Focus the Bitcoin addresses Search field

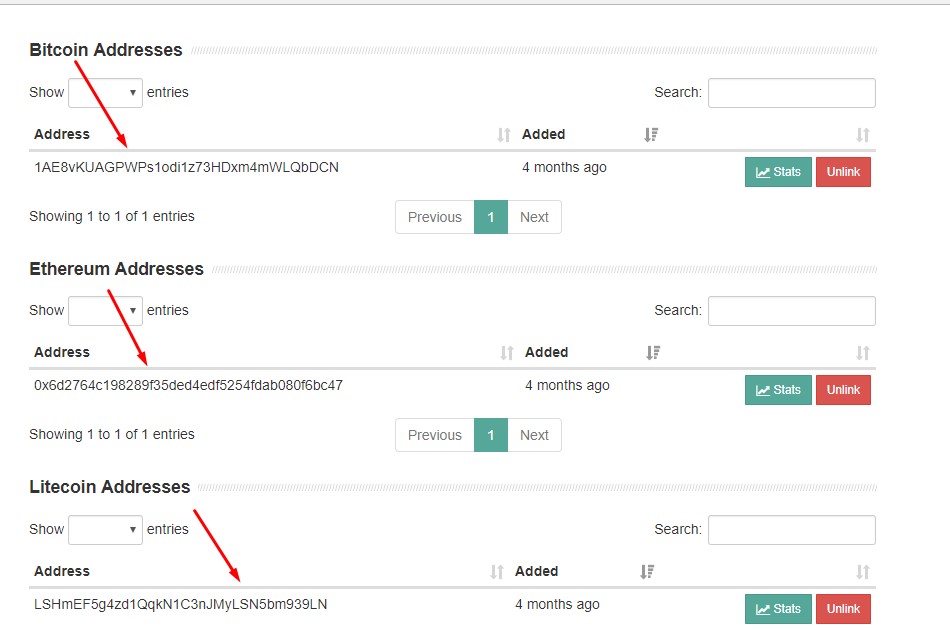click(x=791, y=93)
